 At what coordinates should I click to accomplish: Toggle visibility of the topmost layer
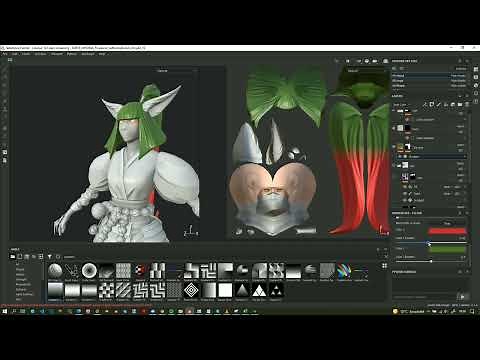coord(394,111)
